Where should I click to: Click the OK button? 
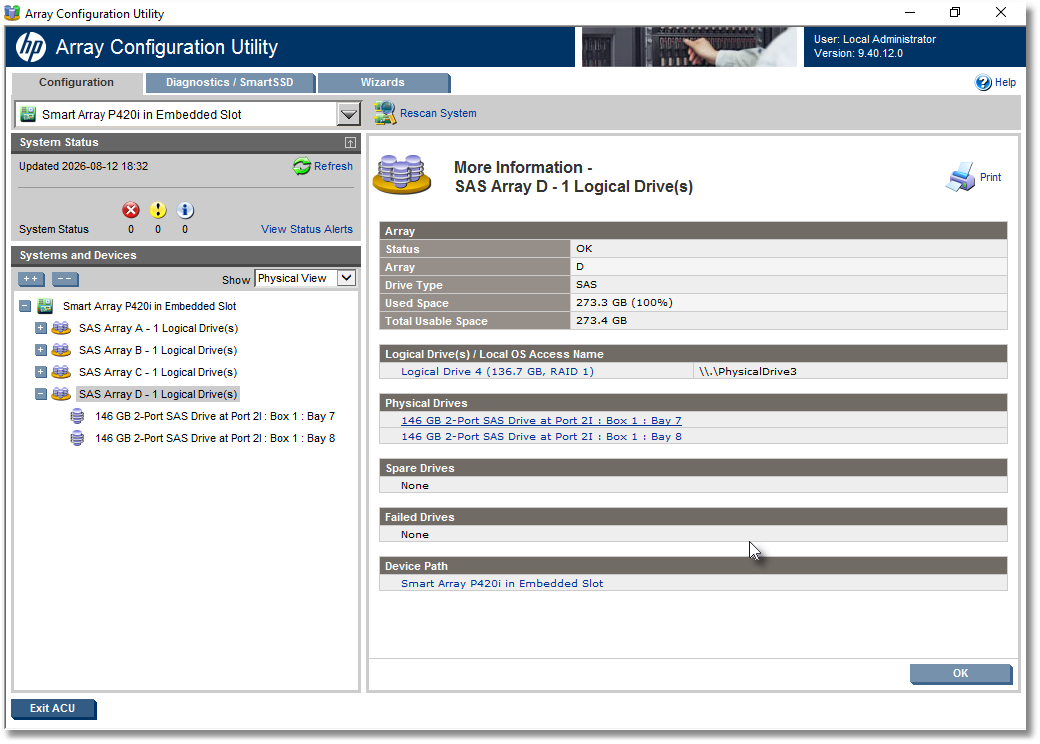(960, 674)
